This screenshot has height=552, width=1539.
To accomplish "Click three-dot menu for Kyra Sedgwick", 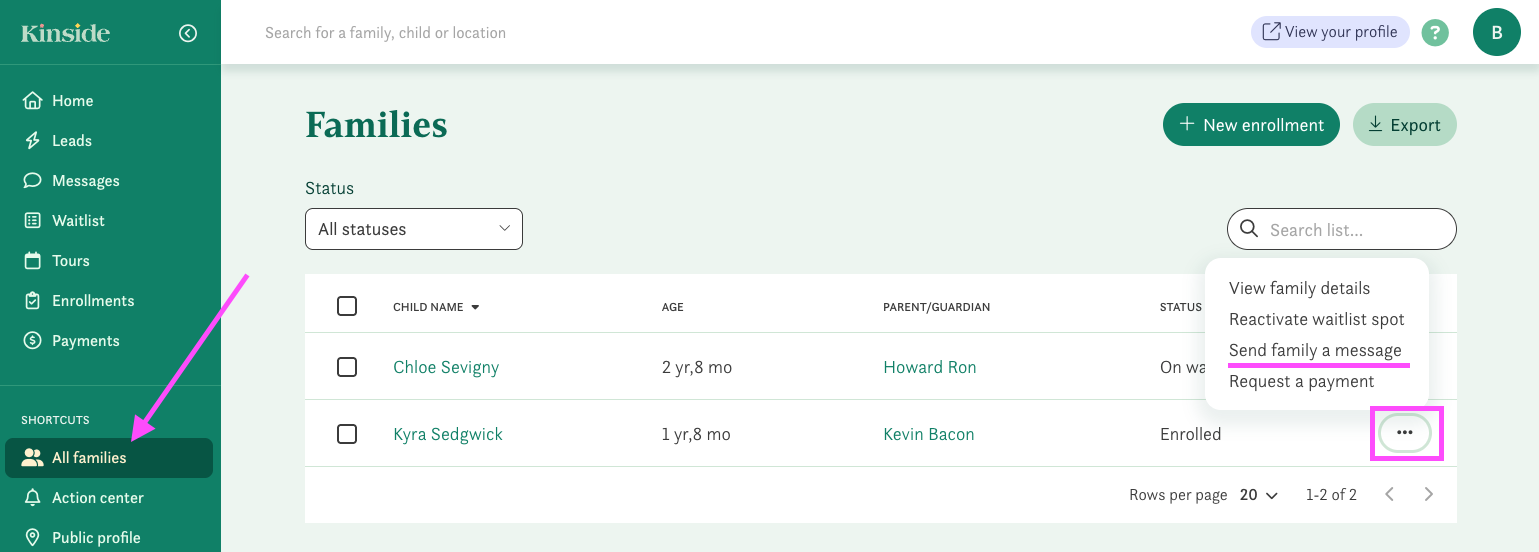I will (1404, 433).
